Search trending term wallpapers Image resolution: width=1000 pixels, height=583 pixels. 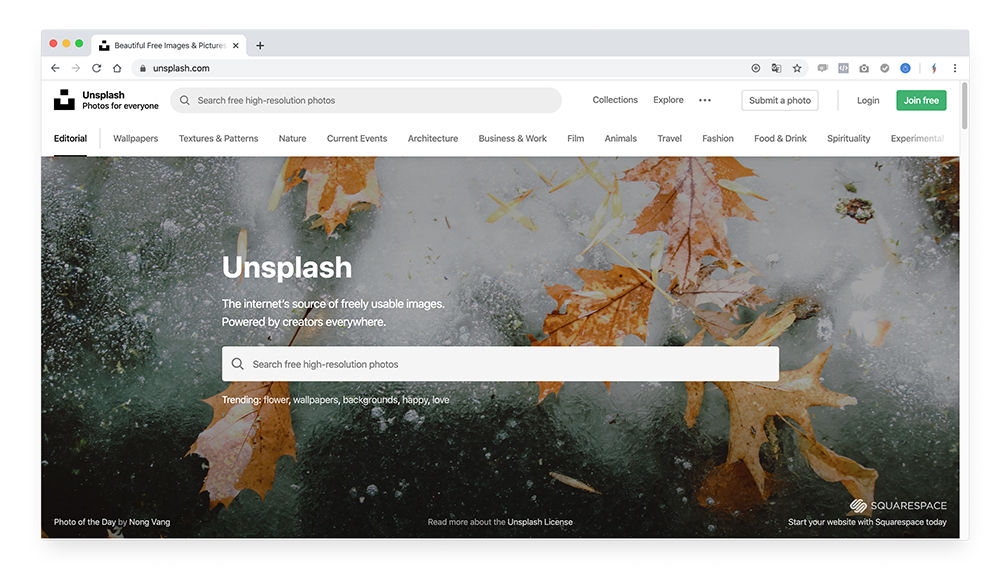pos(316,400)
